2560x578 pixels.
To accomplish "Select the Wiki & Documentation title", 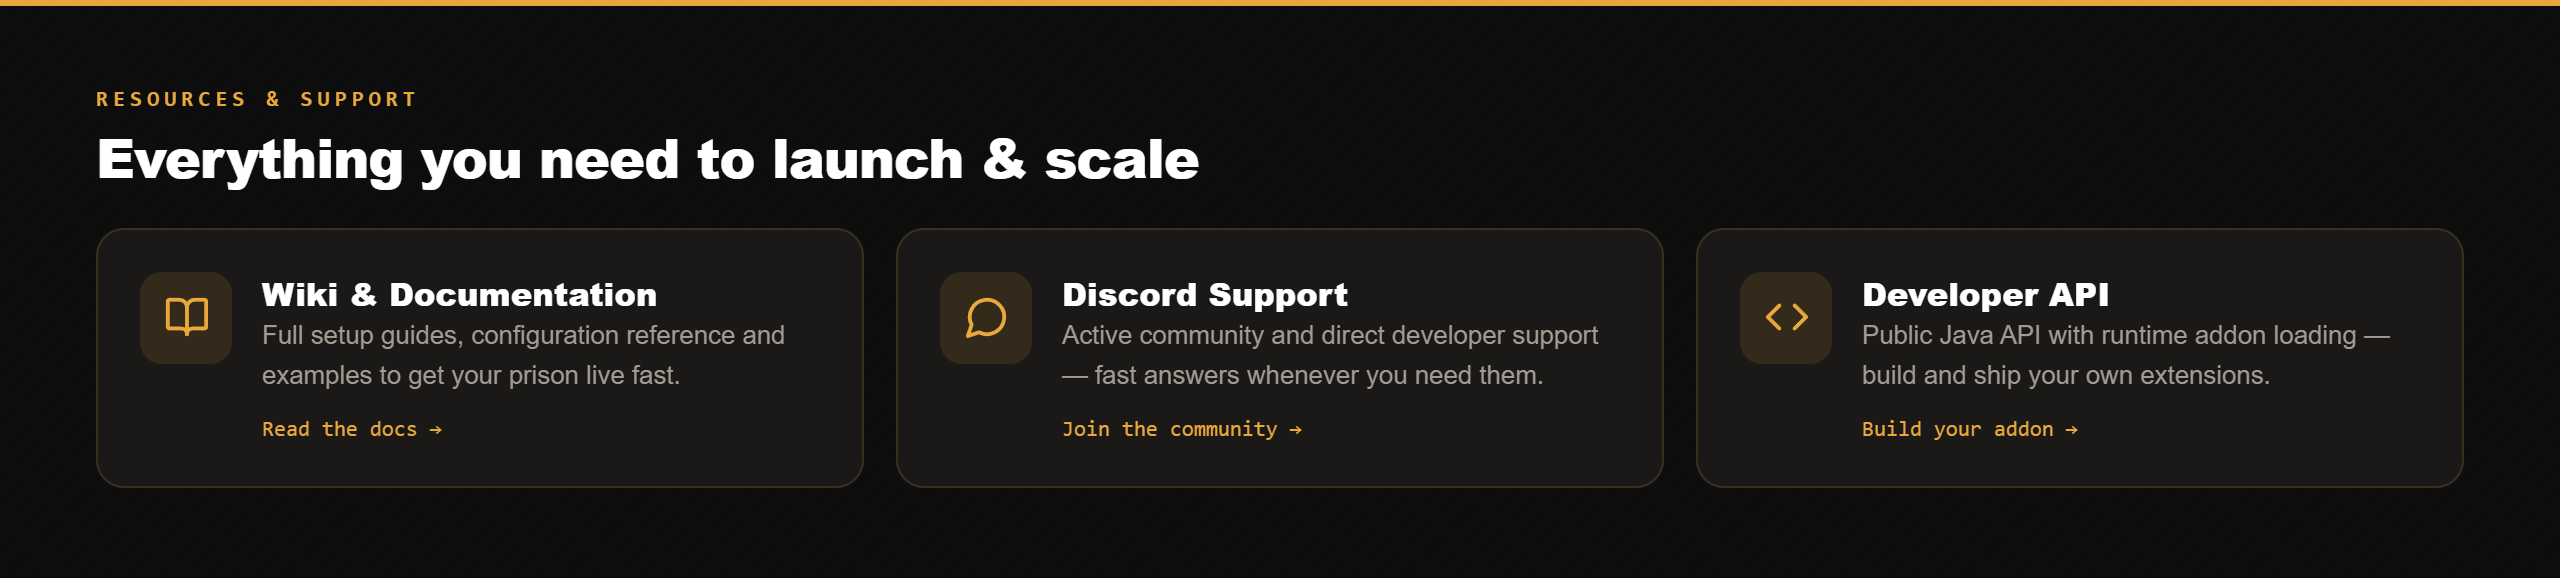I will click(x=459, y=295).
